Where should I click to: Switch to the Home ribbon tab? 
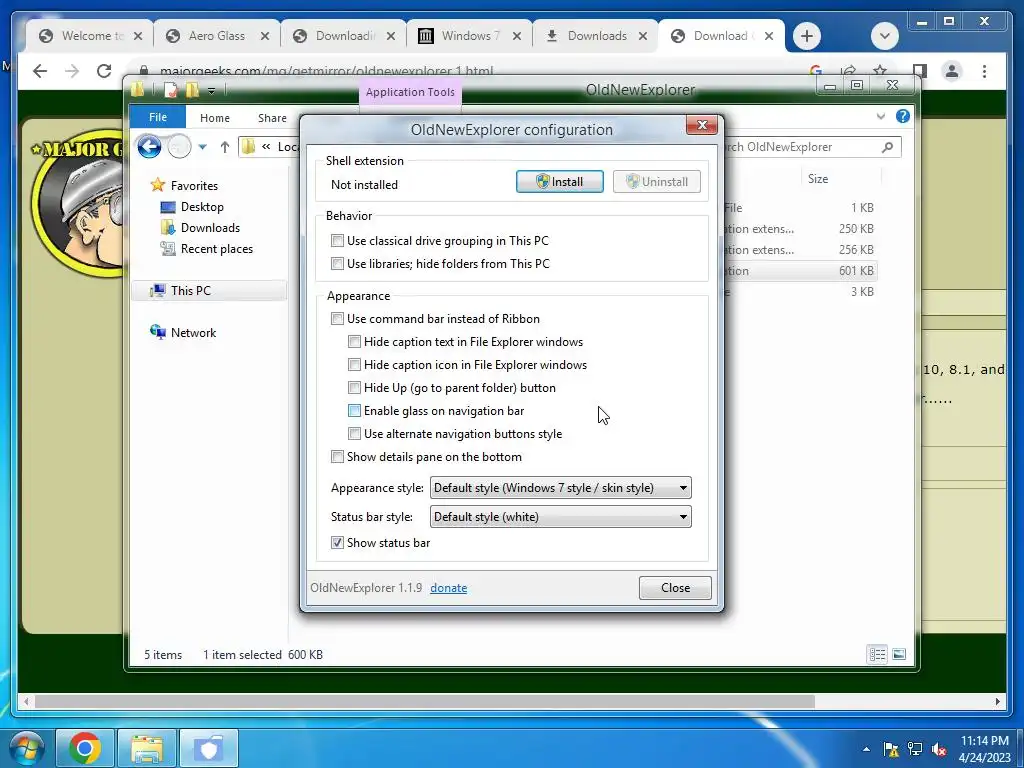215,118
